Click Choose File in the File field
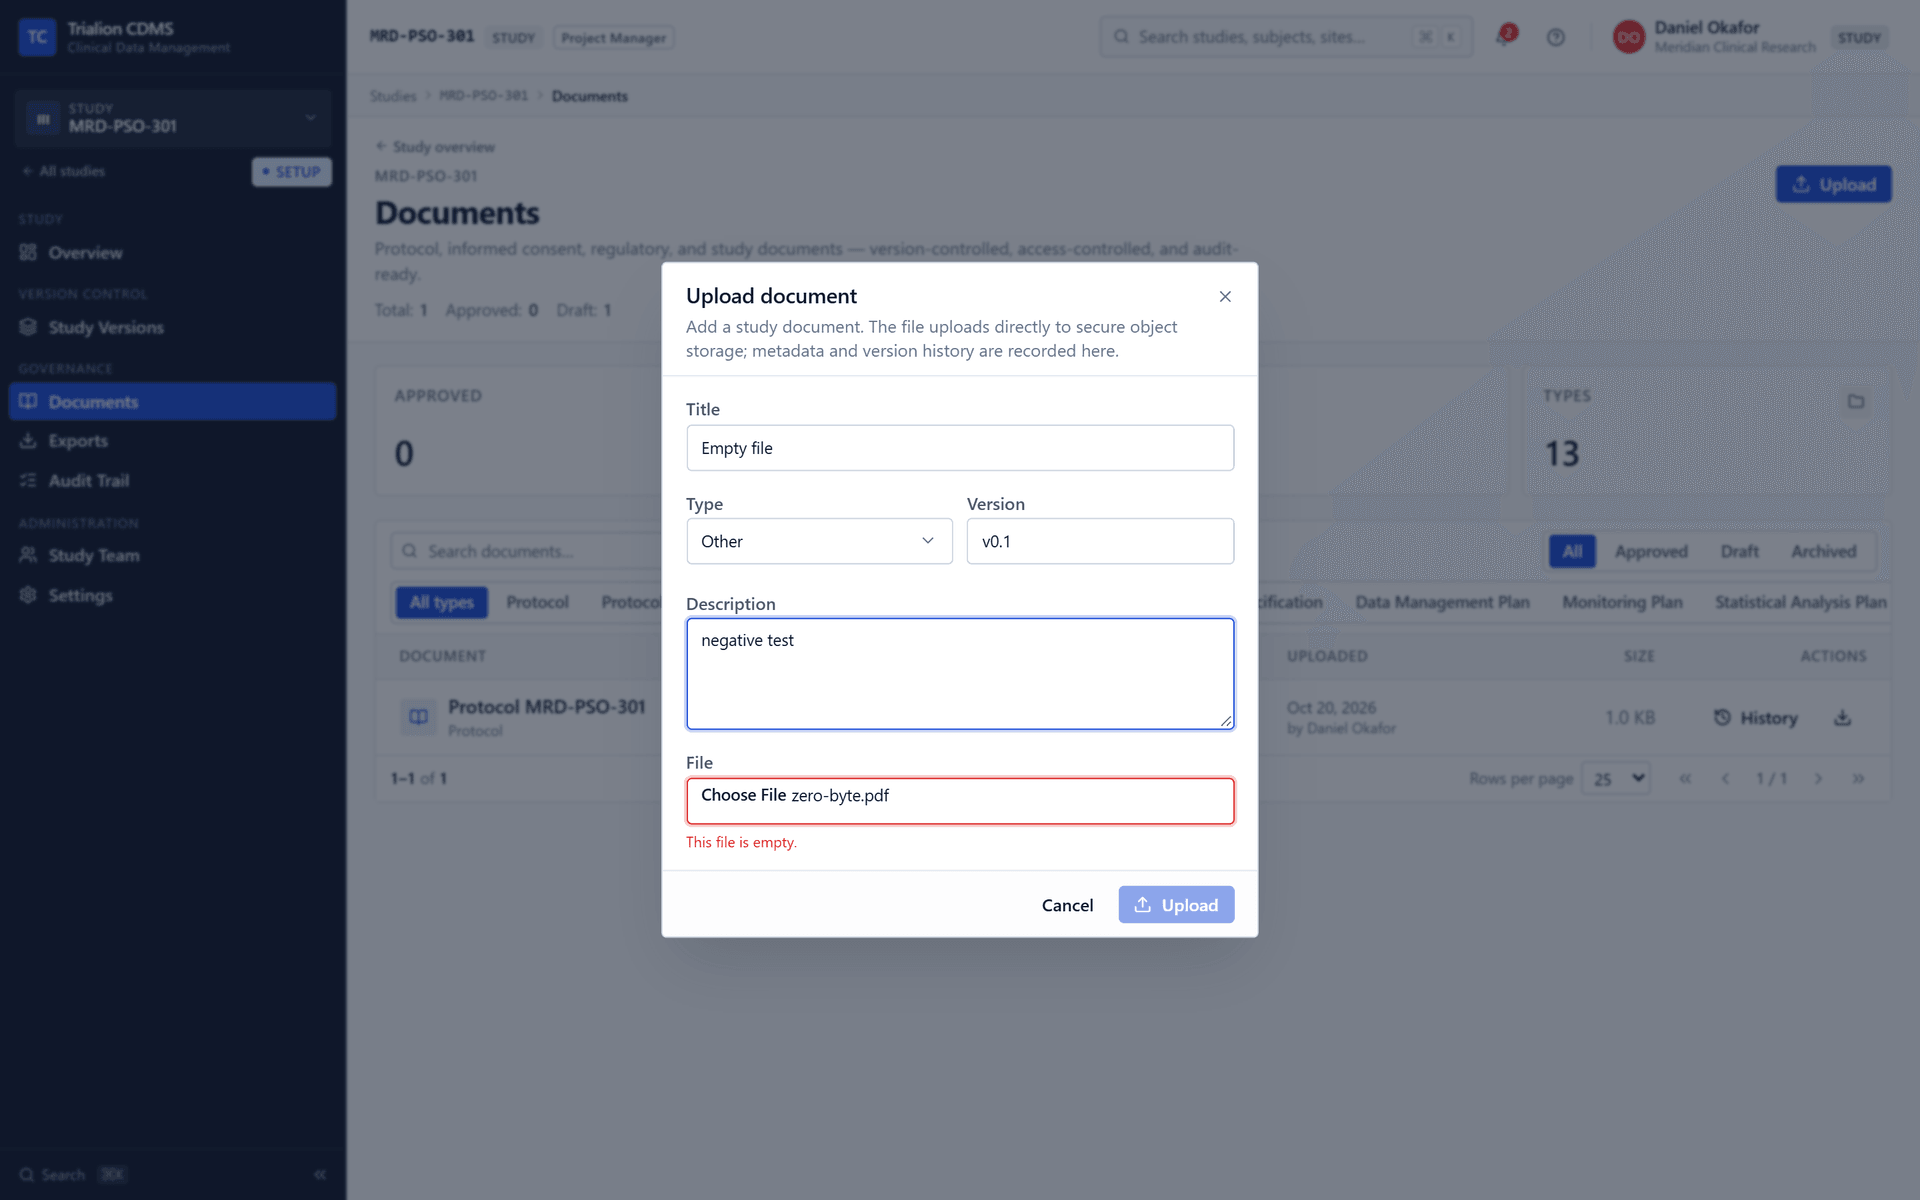Image resolution: width=1920 pixels, height=1200 pixels. coord(743,795)
